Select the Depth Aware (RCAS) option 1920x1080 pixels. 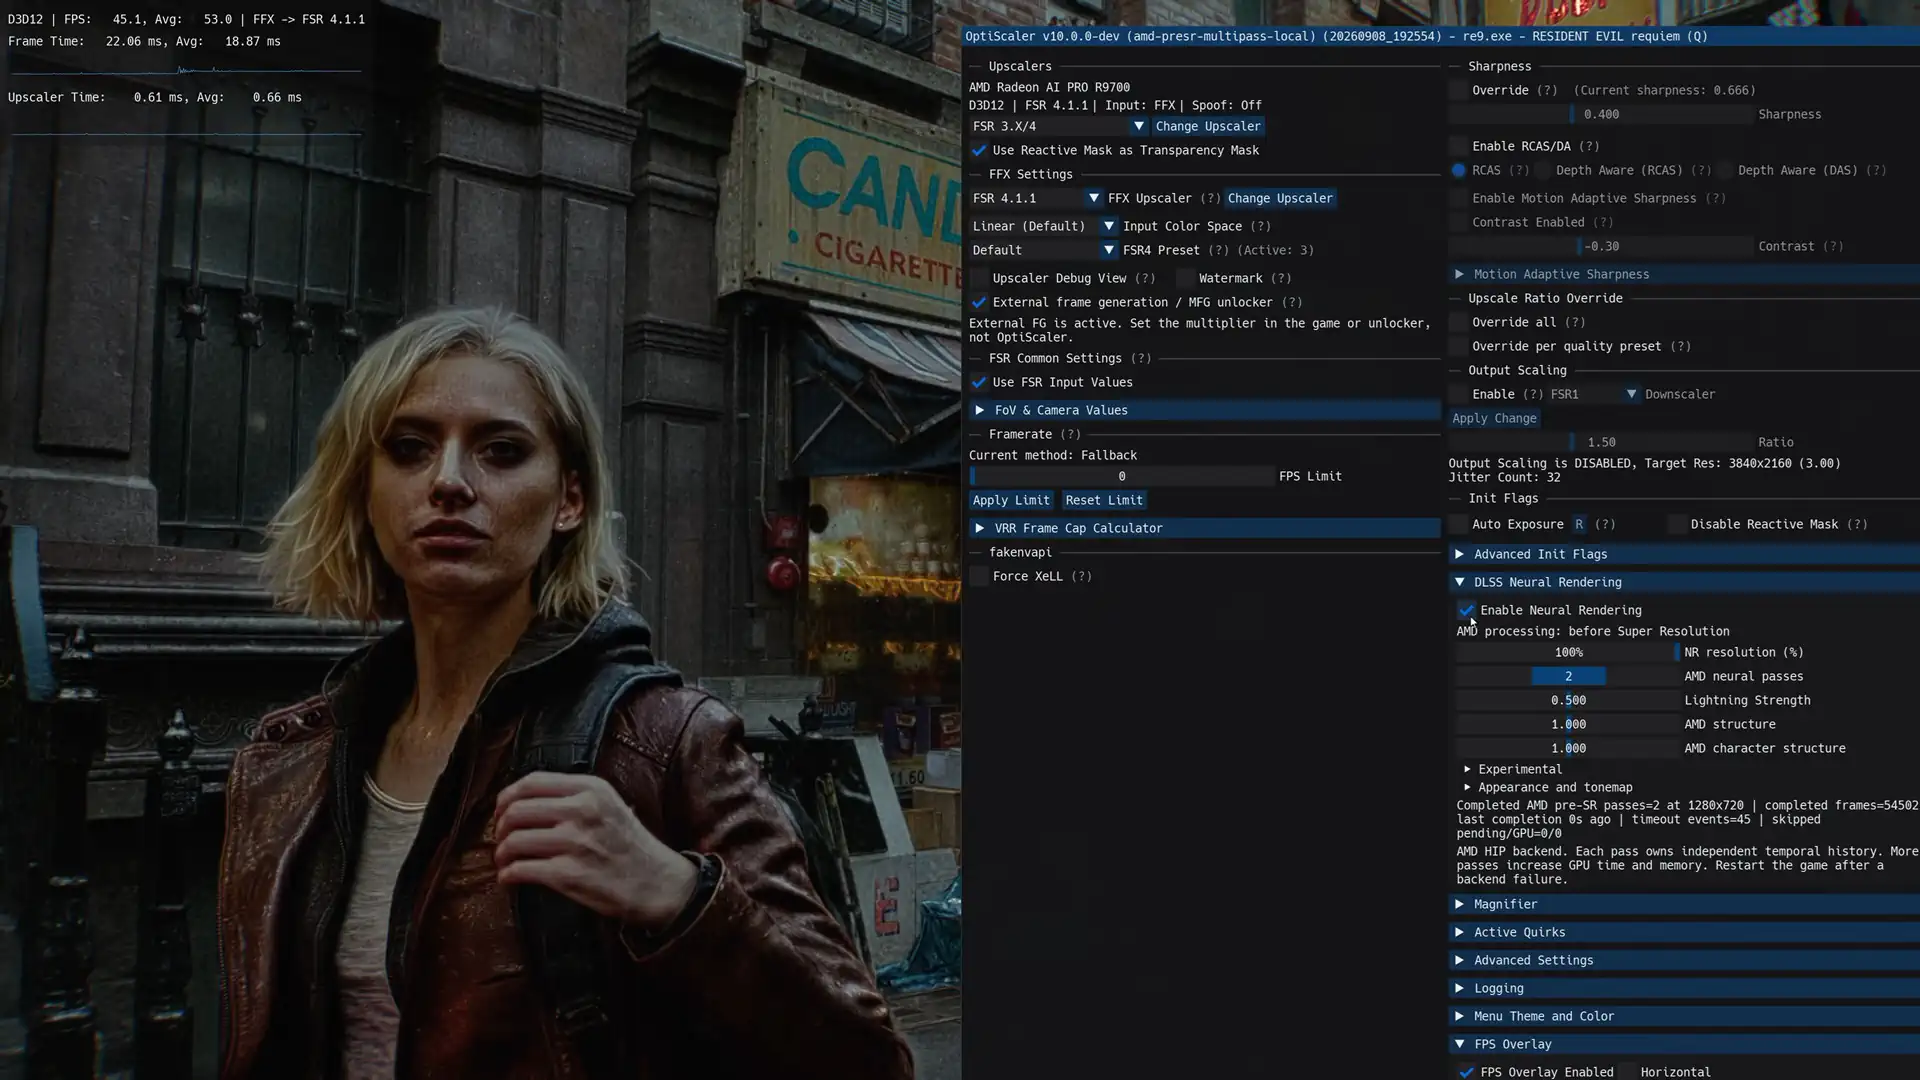[x=1542, y=170]
